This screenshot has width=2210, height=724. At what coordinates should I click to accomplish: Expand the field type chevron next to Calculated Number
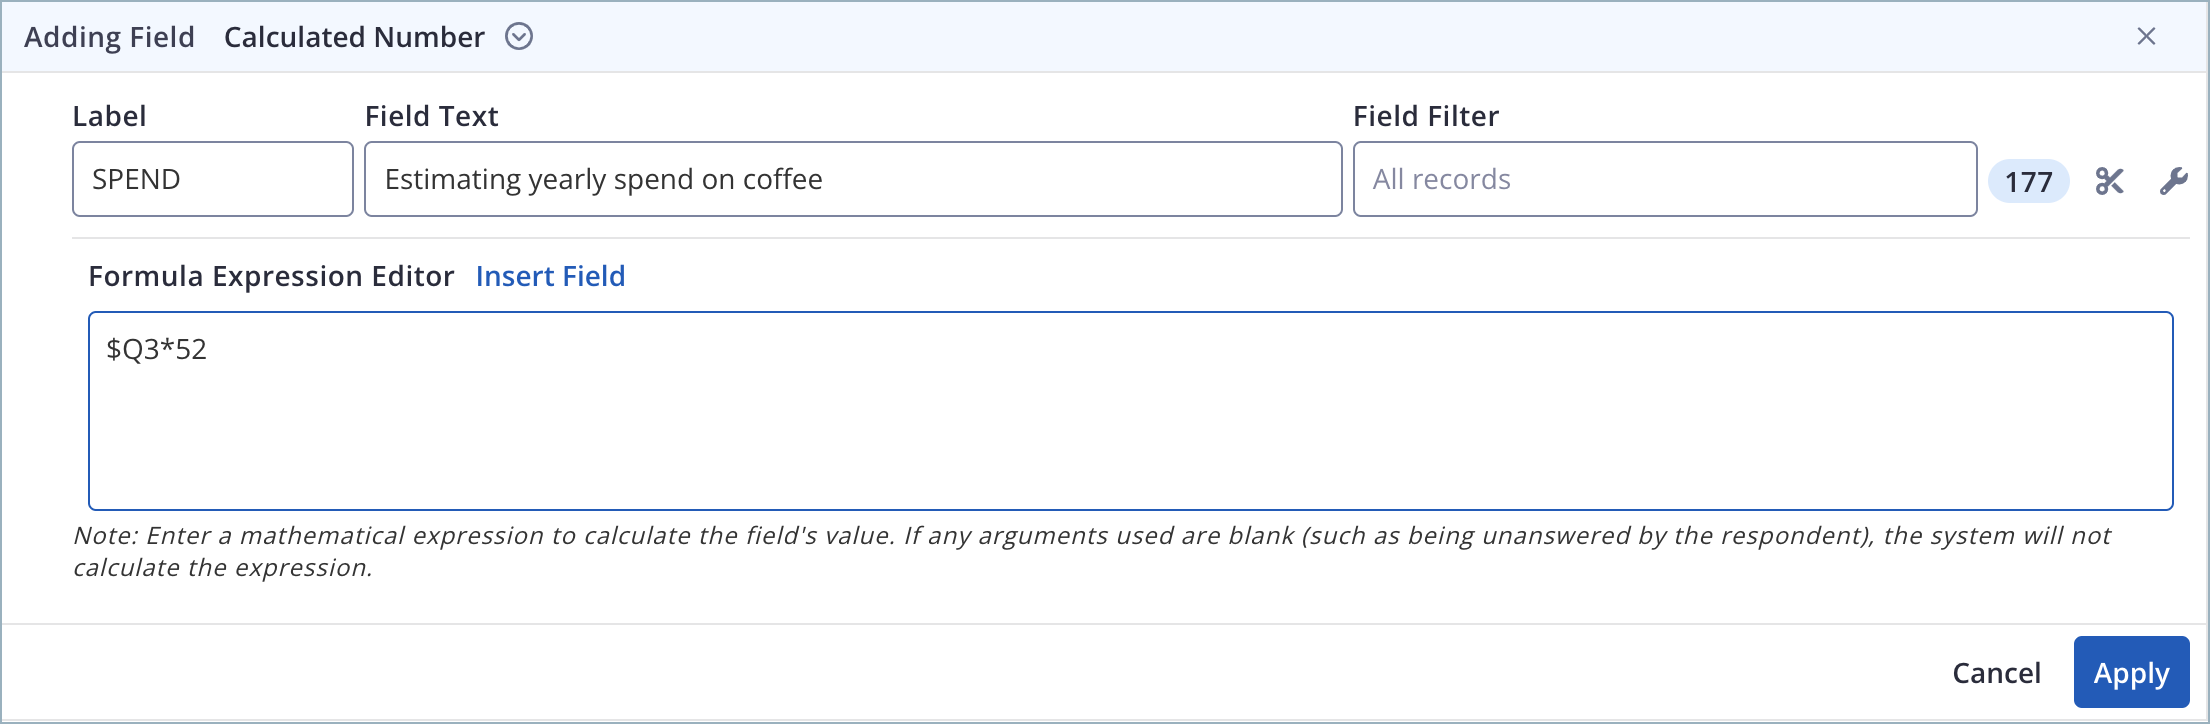[x=519, y=36]
